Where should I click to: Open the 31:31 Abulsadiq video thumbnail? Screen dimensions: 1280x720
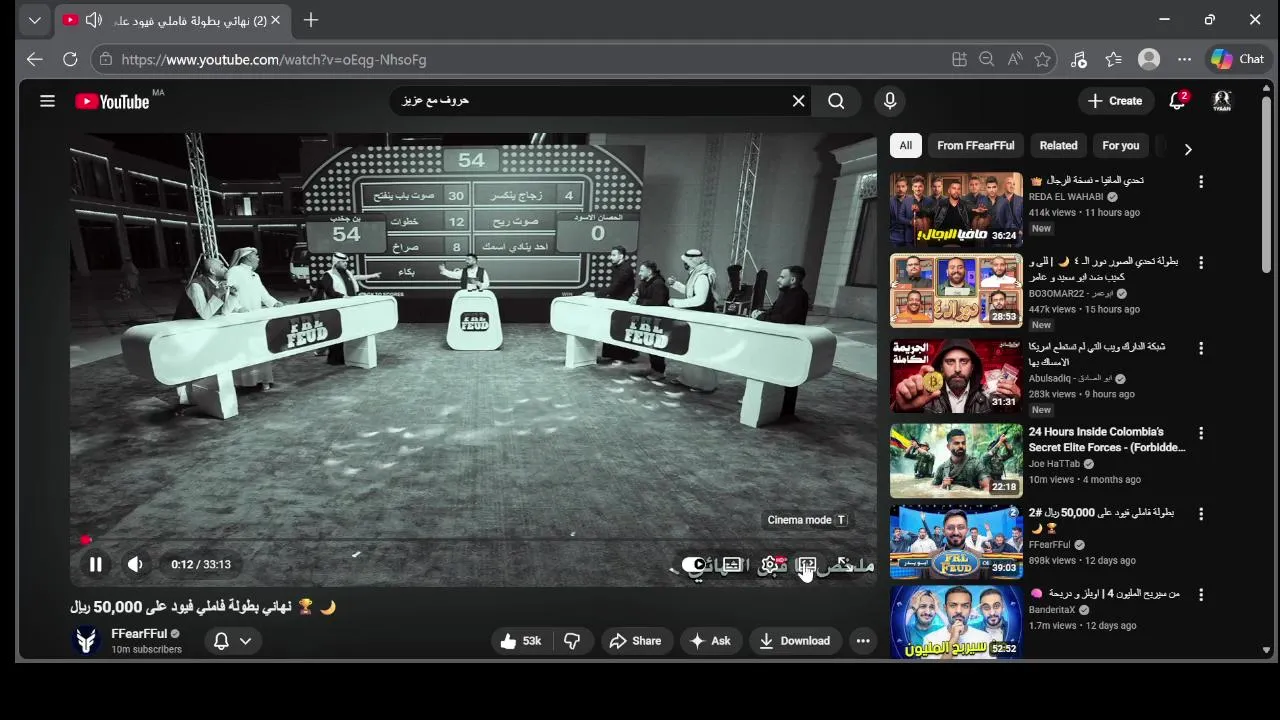[956, 376]
